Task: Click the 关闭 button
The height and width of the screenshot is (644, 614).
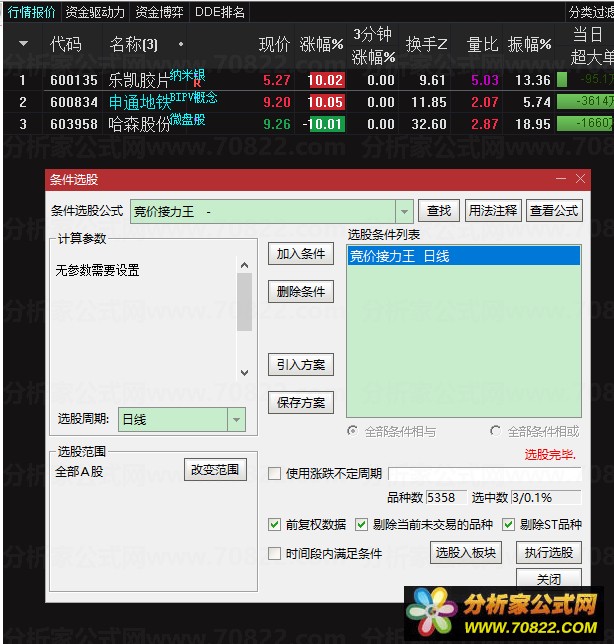Action: click(x=549, y=578)
